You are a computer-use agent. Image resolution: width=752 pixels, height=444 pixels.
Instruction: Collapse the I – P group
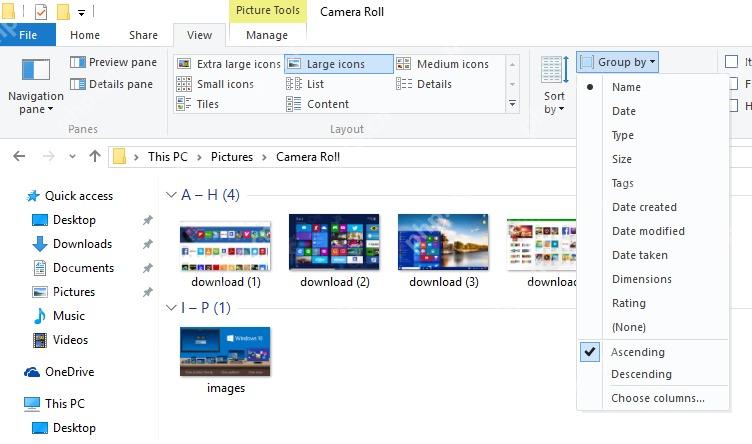pyautogui.click(x=171, y=307)
